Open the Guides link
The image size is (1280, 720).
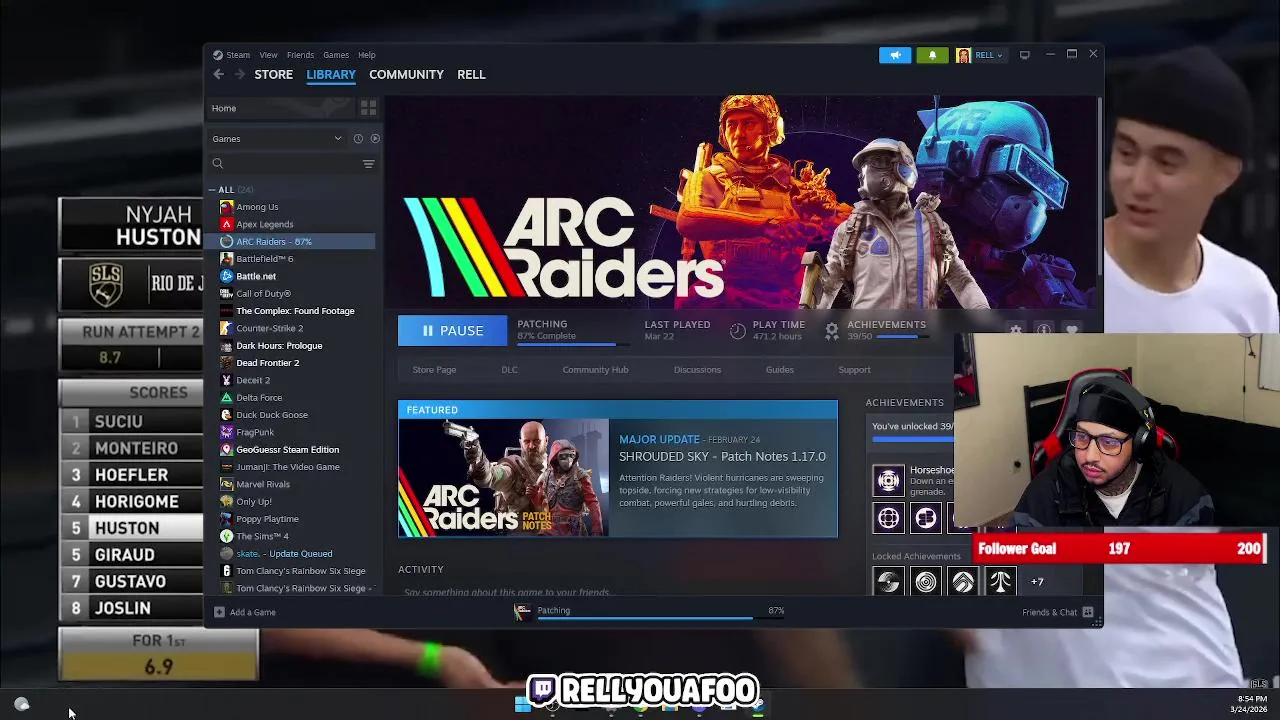point(780,370)
